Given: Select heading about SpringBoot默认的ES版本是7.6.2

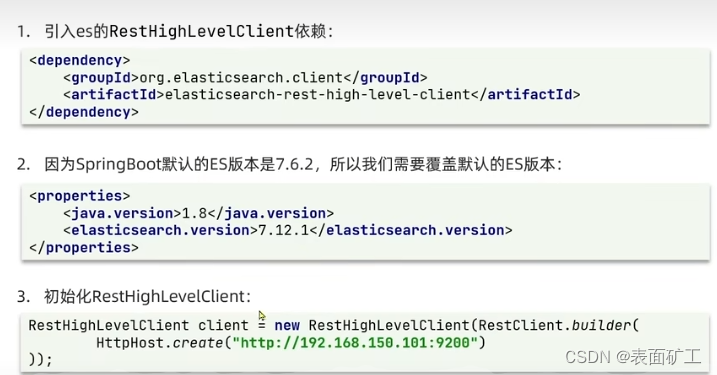Looking at the screenshot, I should click(303, 164).
